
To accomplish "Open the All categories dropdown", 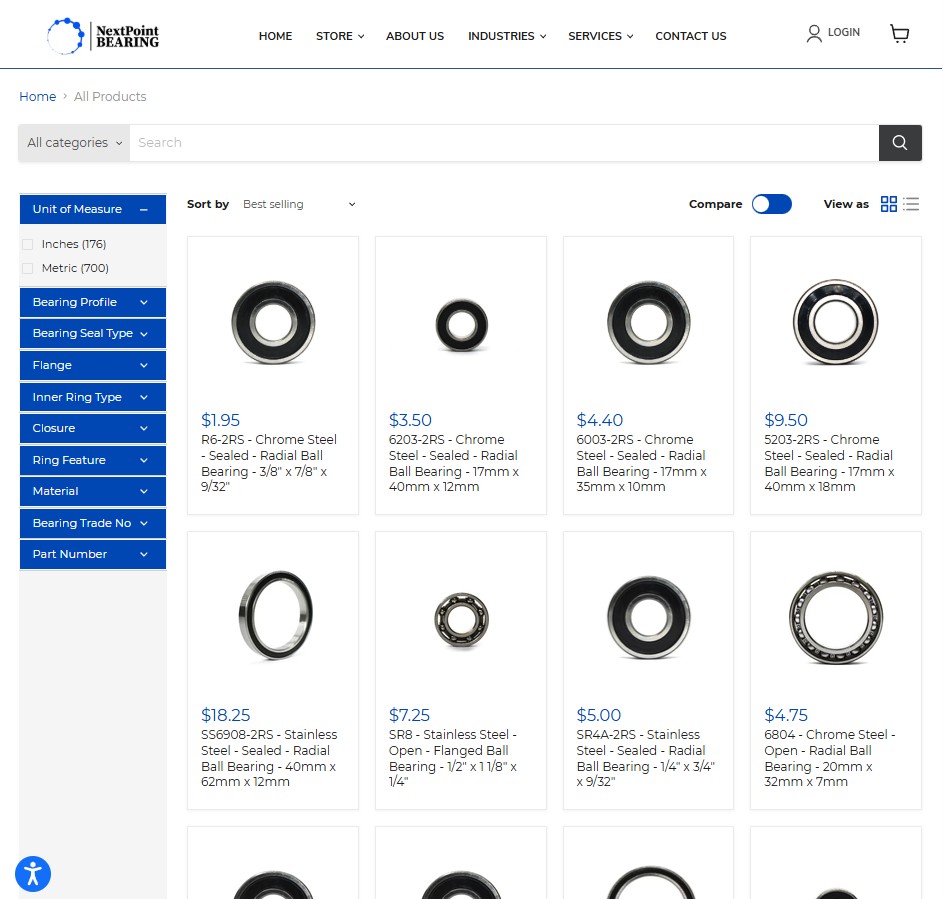I will pyautogui.click(x=74, y=143).
